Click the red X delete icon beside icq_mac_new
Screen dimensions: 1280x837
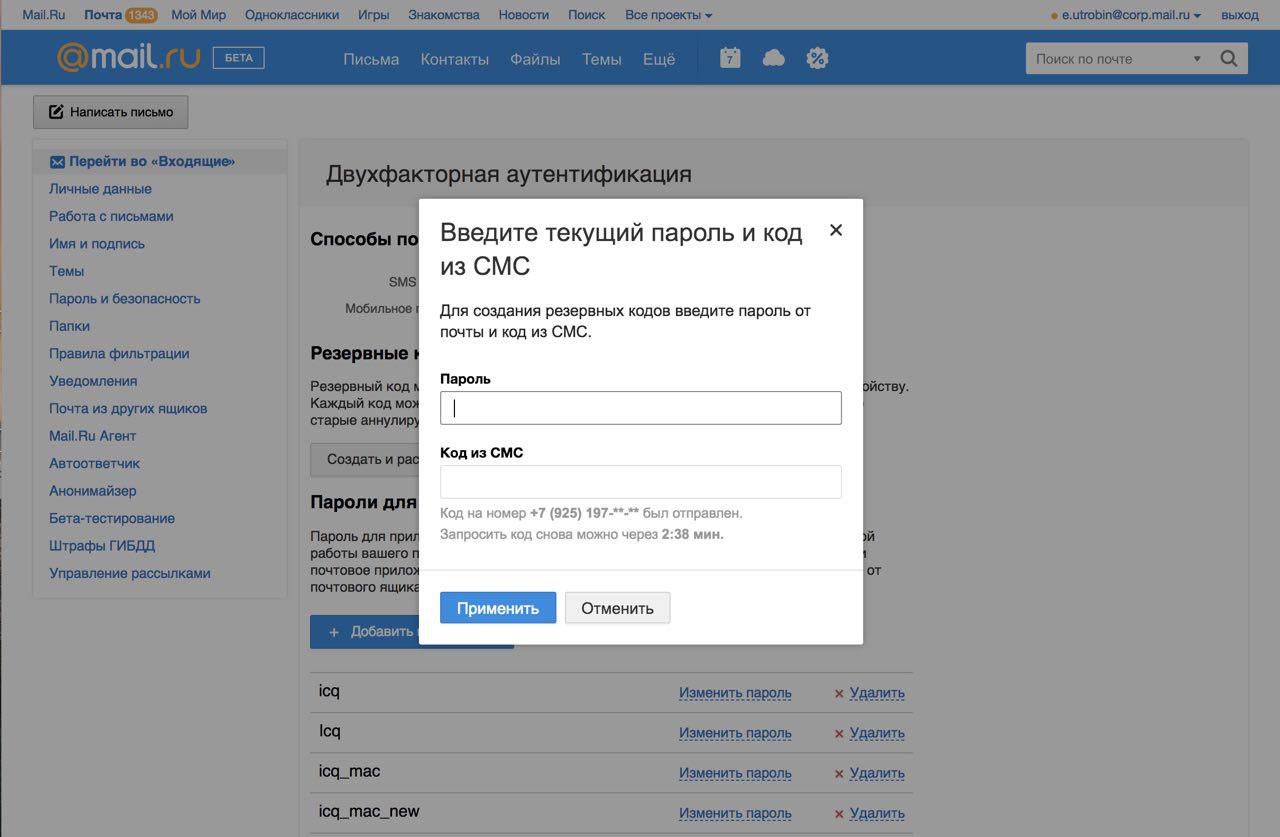point(839,814)
